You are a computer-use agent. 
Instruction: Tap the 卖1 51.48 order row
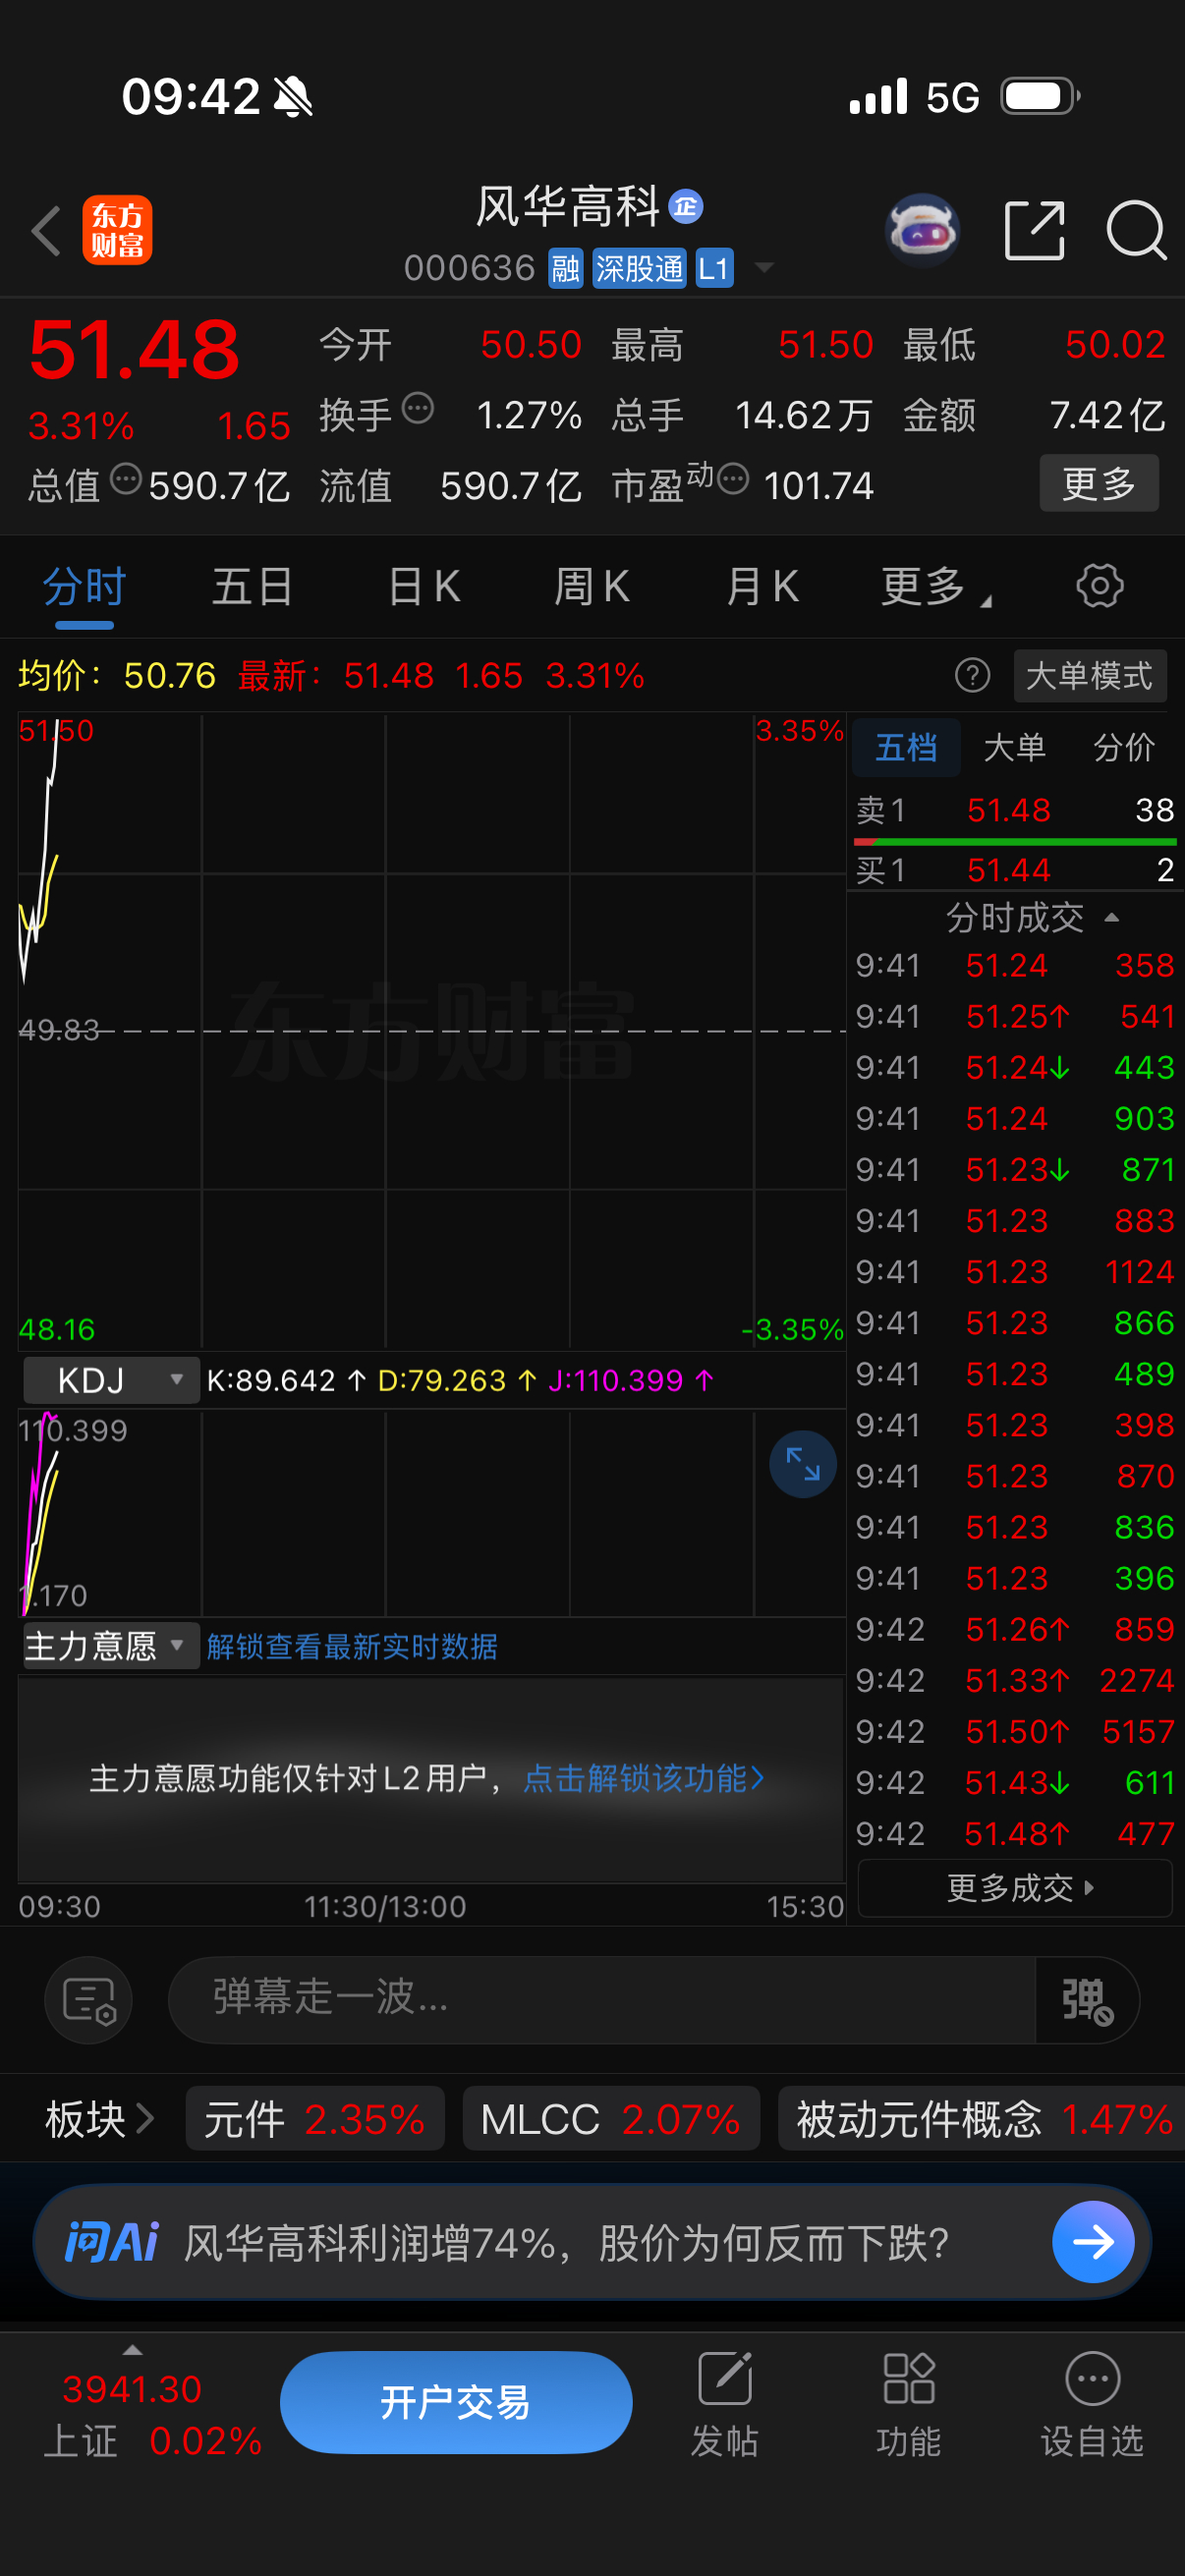coord(1015,810)
